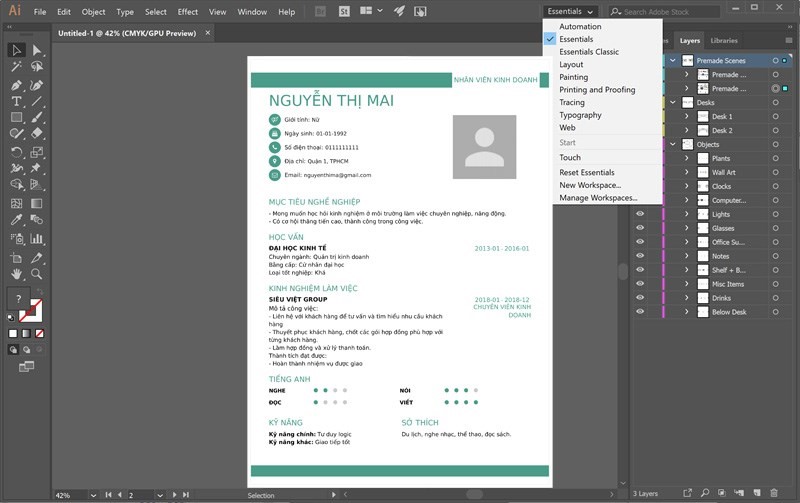This screenshot has width=800, height=503.
Task: Choose Typography workspace from list
Action: (581, 115)
